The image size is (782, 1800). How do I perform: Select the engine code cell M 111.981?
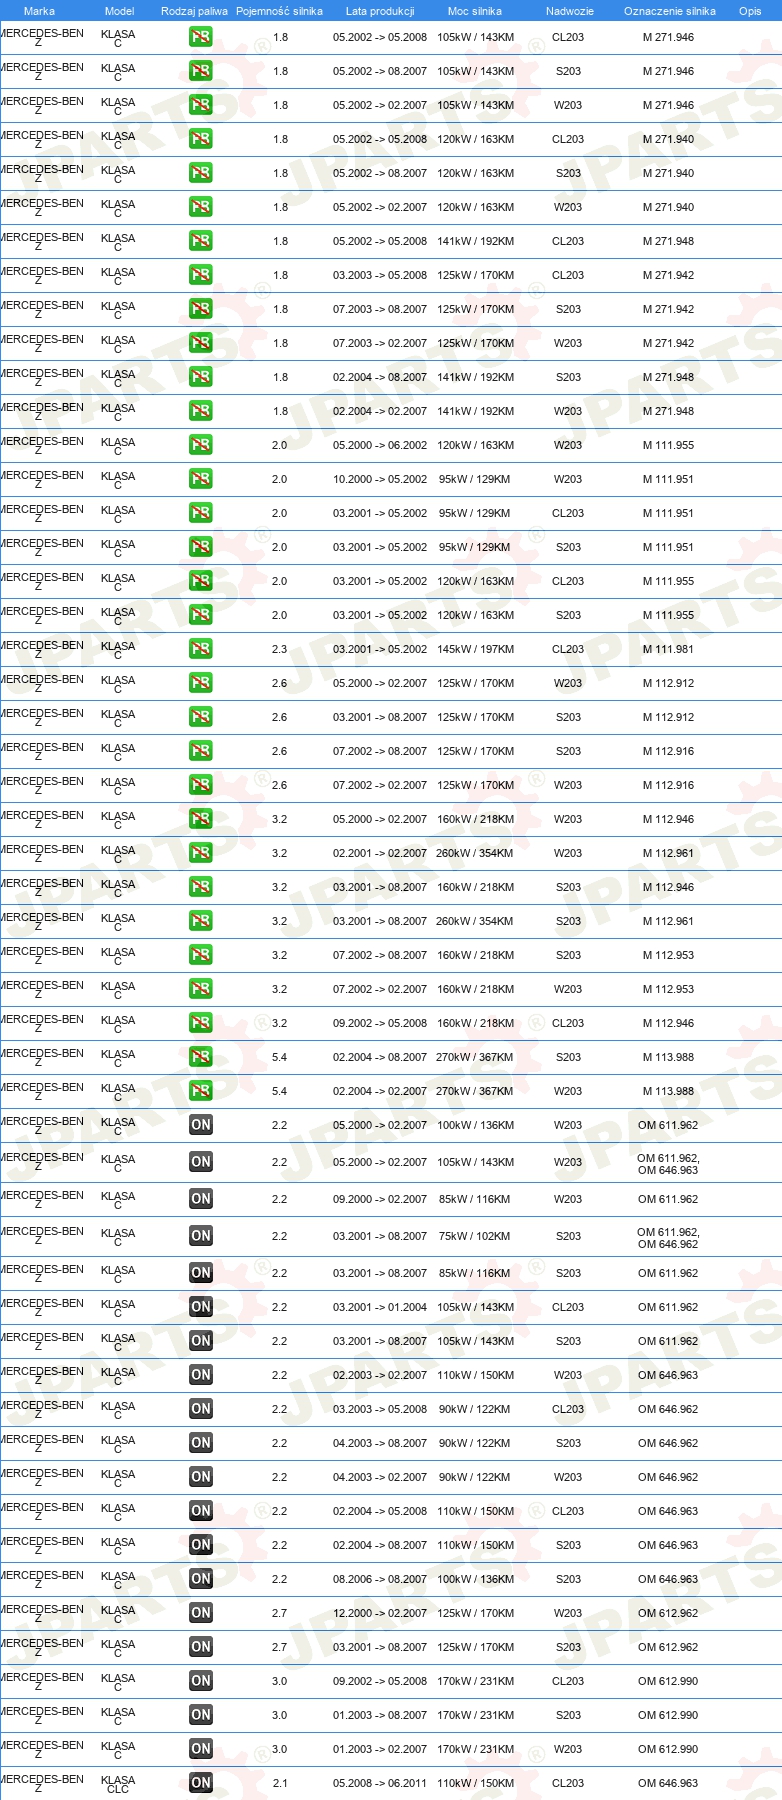click(x=668, y=649)
